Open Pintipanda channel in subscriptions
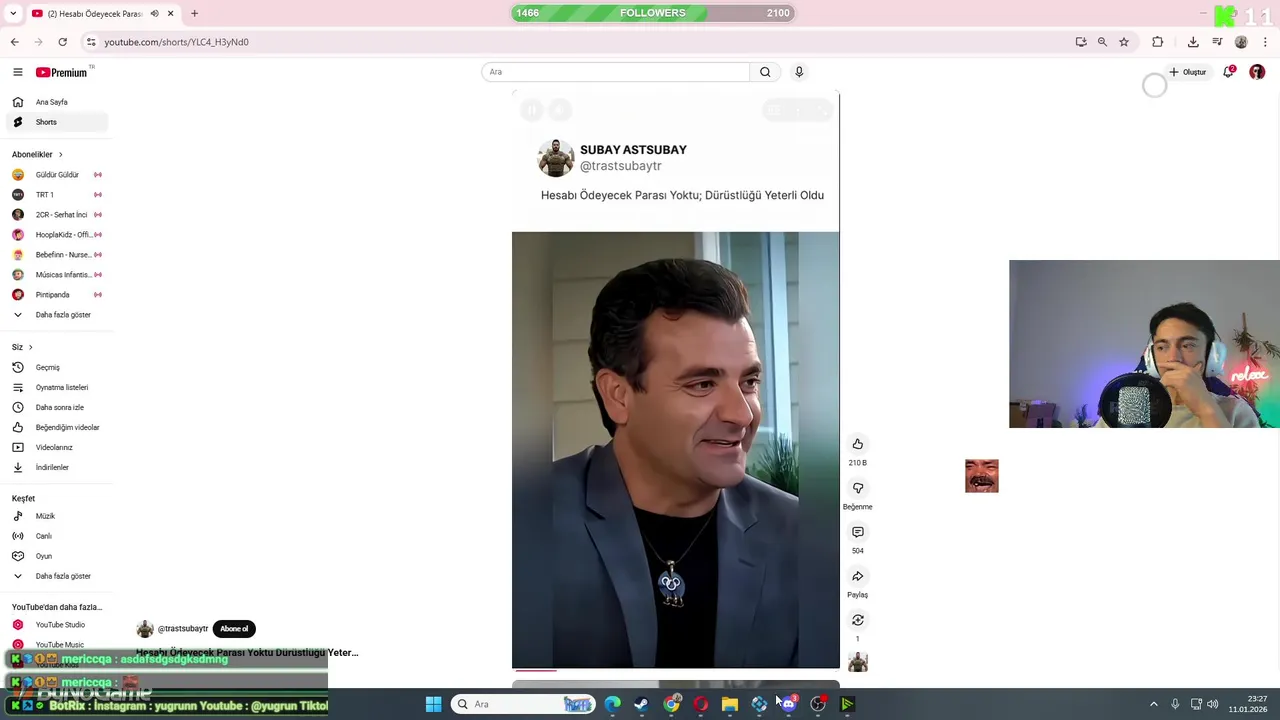The width and height of the screenshot is (1280, 720). point(56,295)
